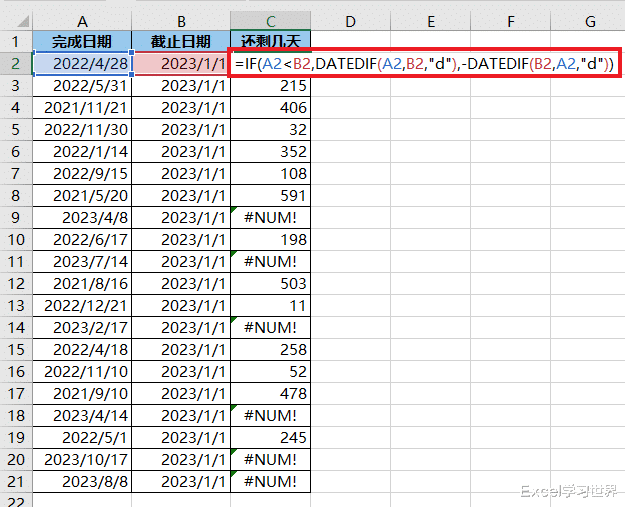Viewport: 625px width, 507px height.
Task: Select cell with date 2023/4/14
Action: [82, 416]
